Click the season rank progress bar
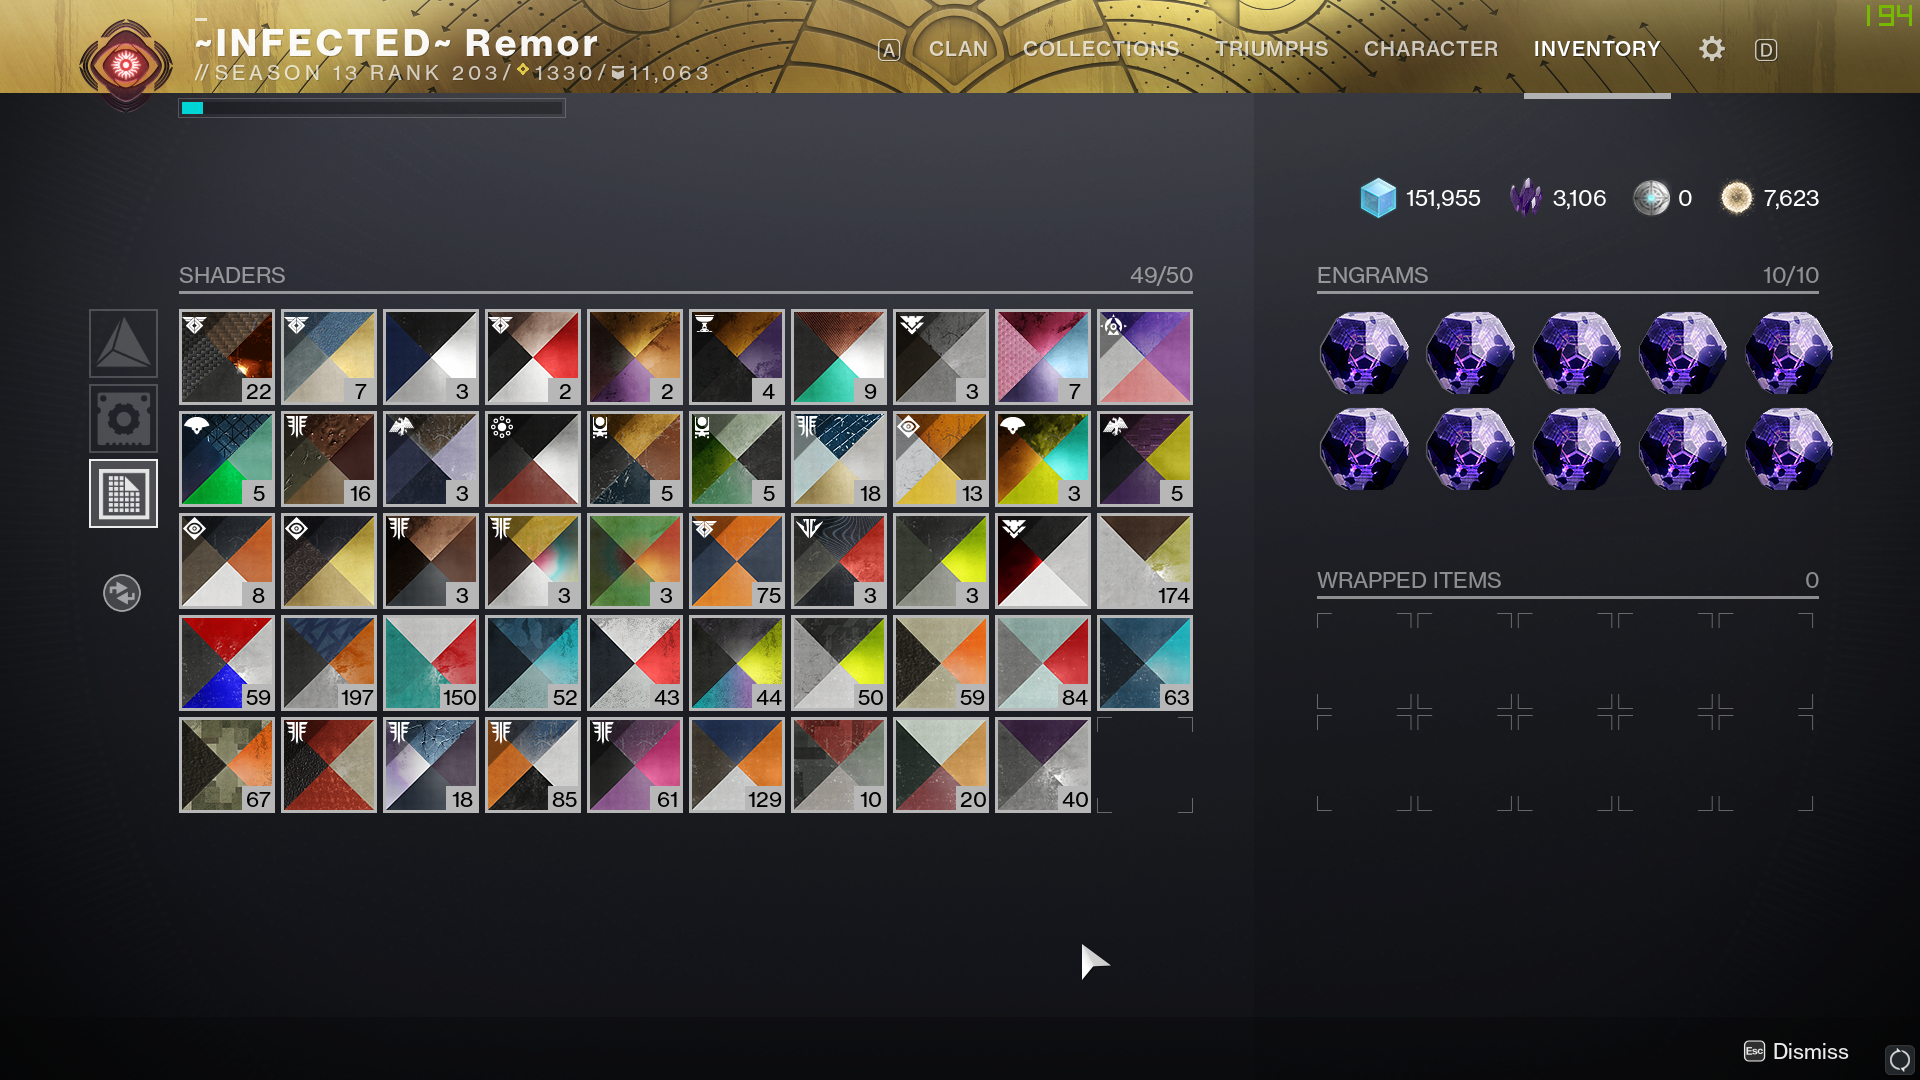Screen dimensions: 1920x1080 [372, 108]
